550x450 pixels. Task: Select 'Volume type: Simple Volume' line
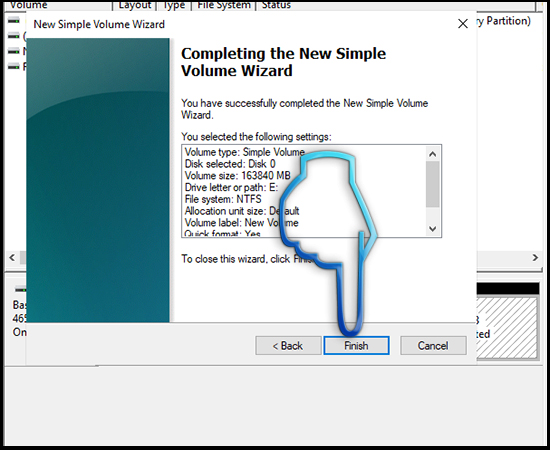coord(244,152)
